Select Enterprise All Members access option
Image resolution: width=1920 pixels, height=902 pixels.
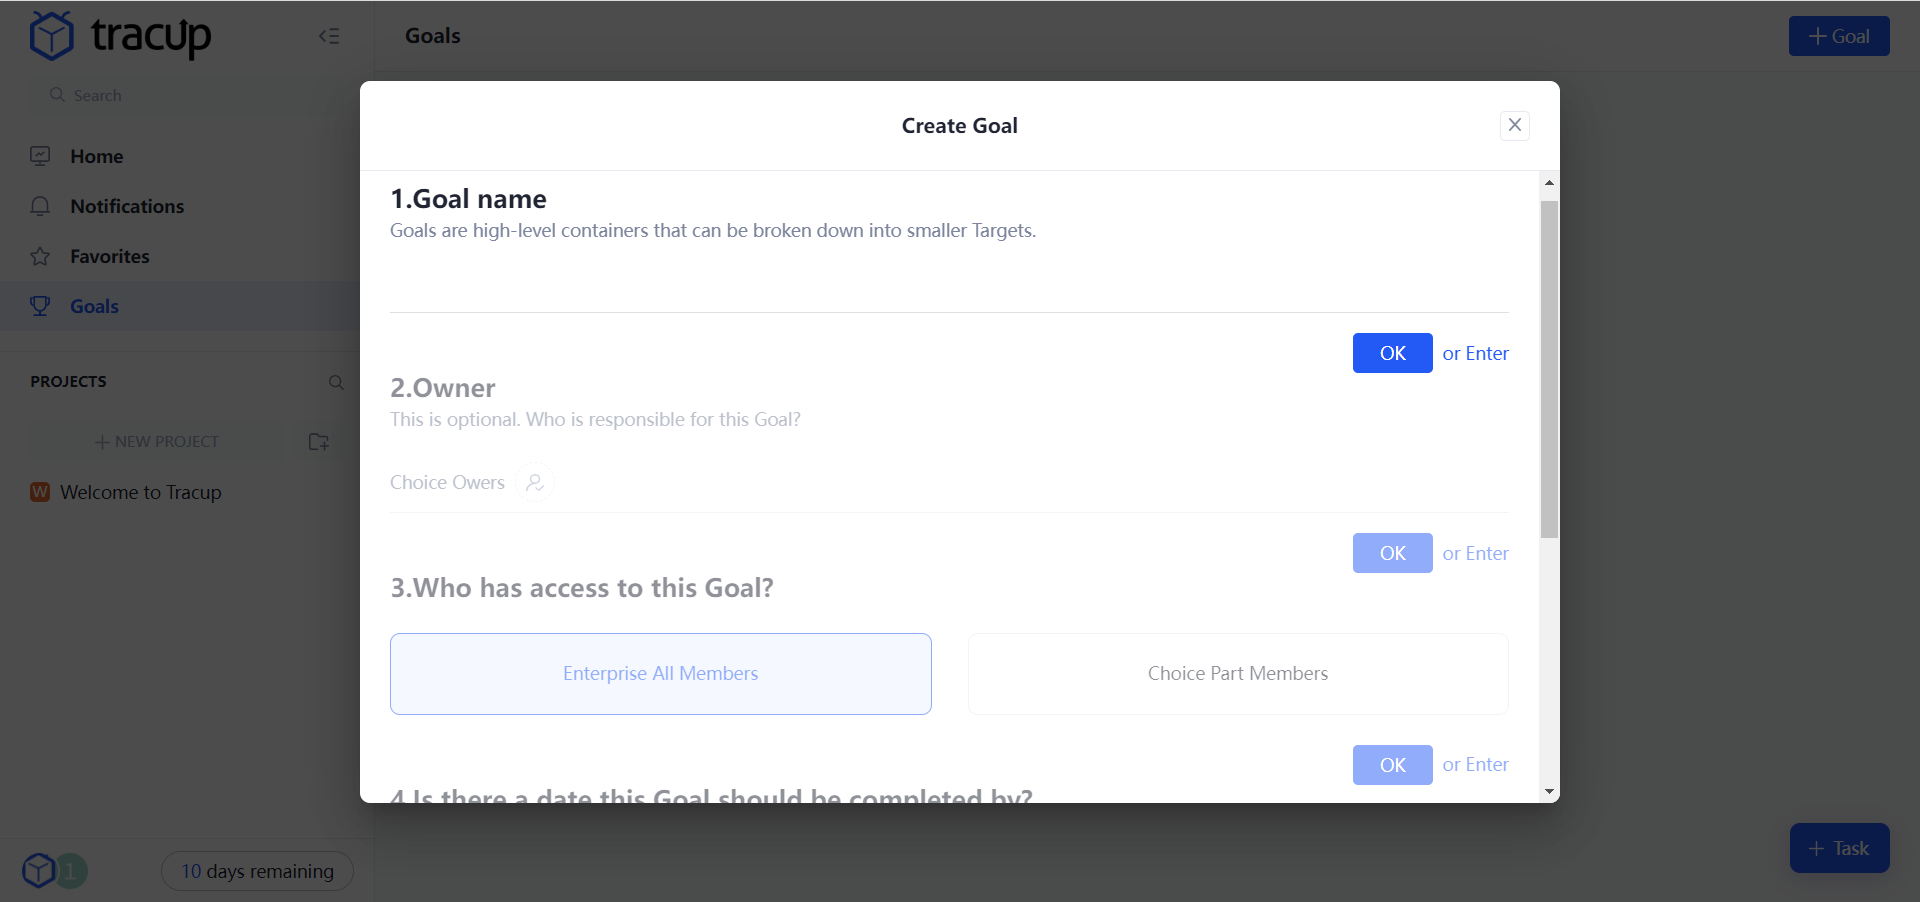(x=660, y=673)
